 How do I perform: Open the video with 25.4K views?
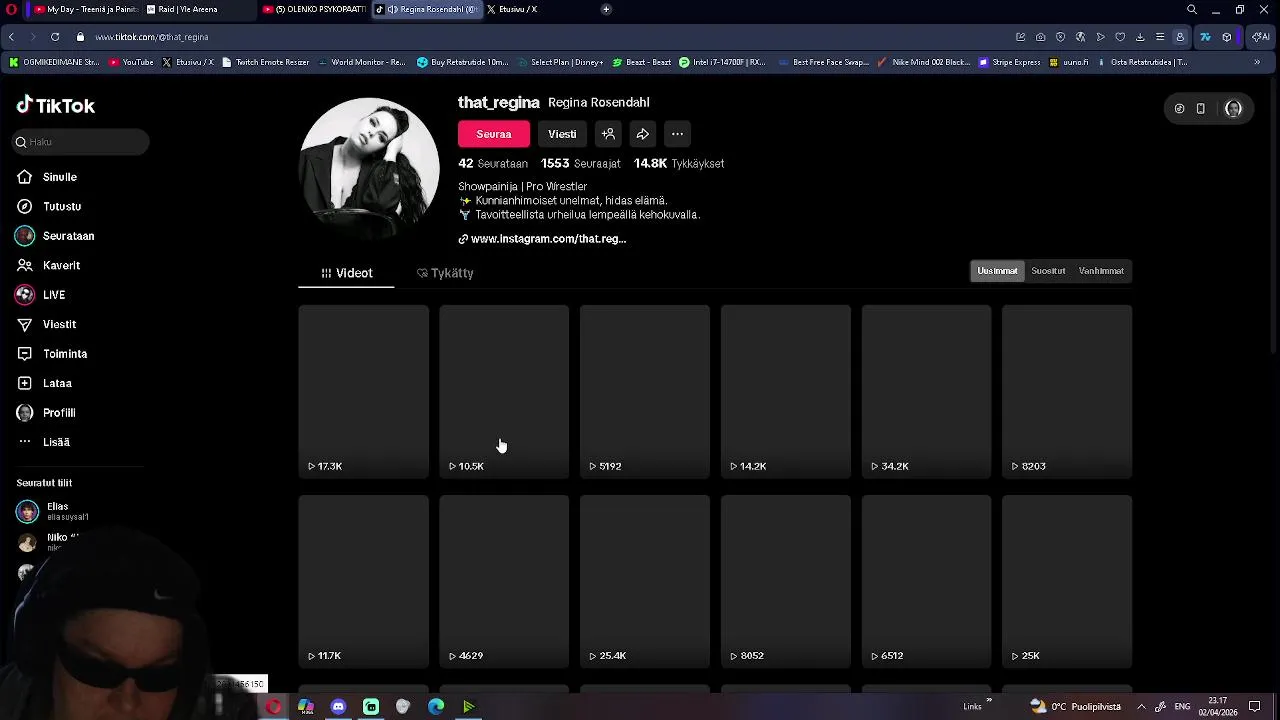tap(645, 582)
